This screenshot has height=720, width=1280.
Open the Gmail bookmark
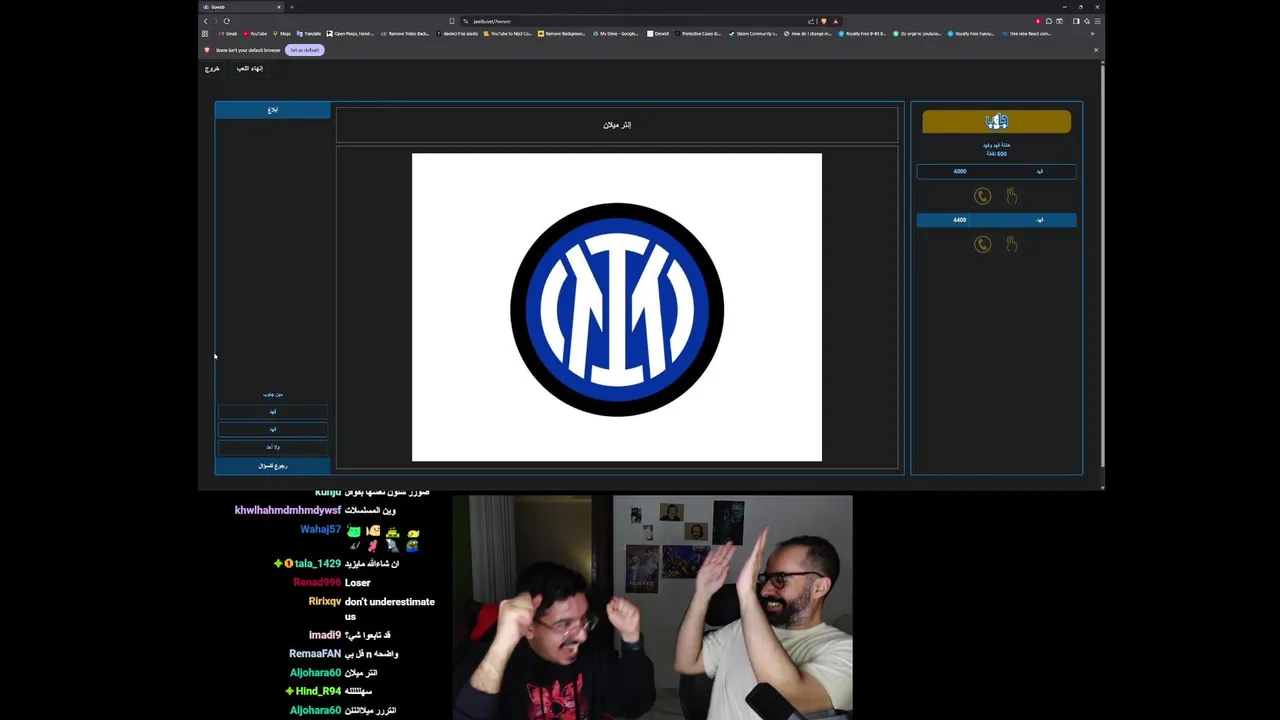click(x=228, y=34)
